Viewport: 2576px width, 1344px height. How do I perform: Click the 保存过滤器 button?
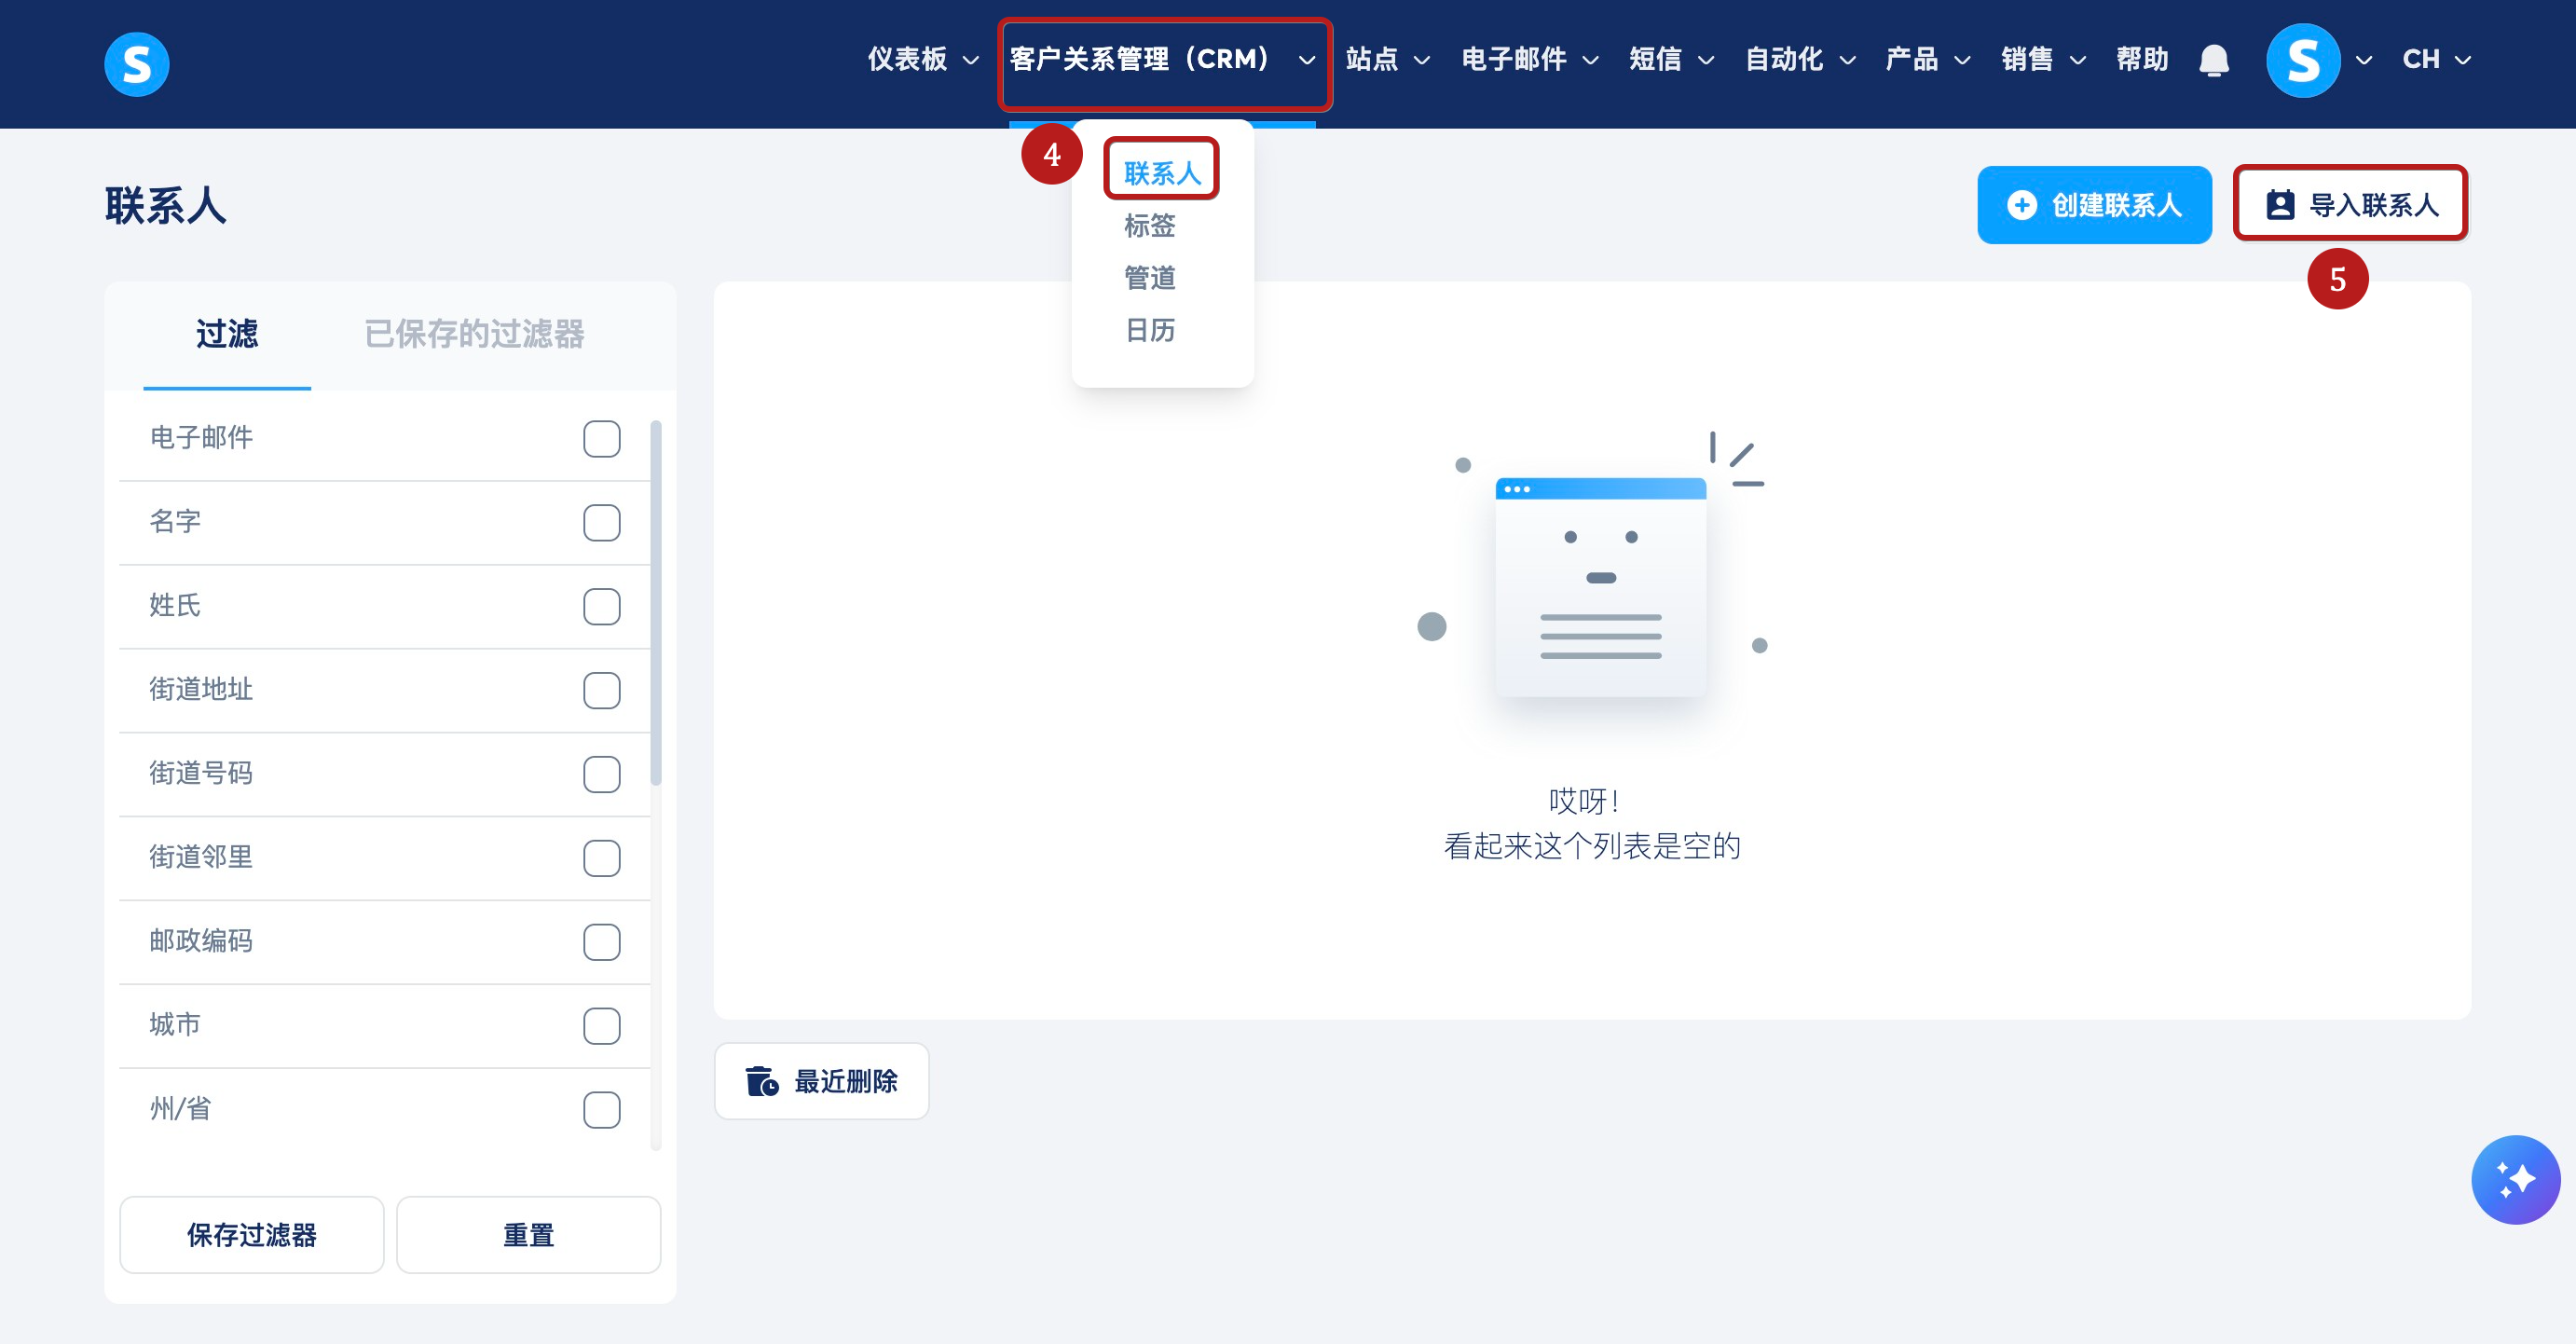(x=251, y=1234)
